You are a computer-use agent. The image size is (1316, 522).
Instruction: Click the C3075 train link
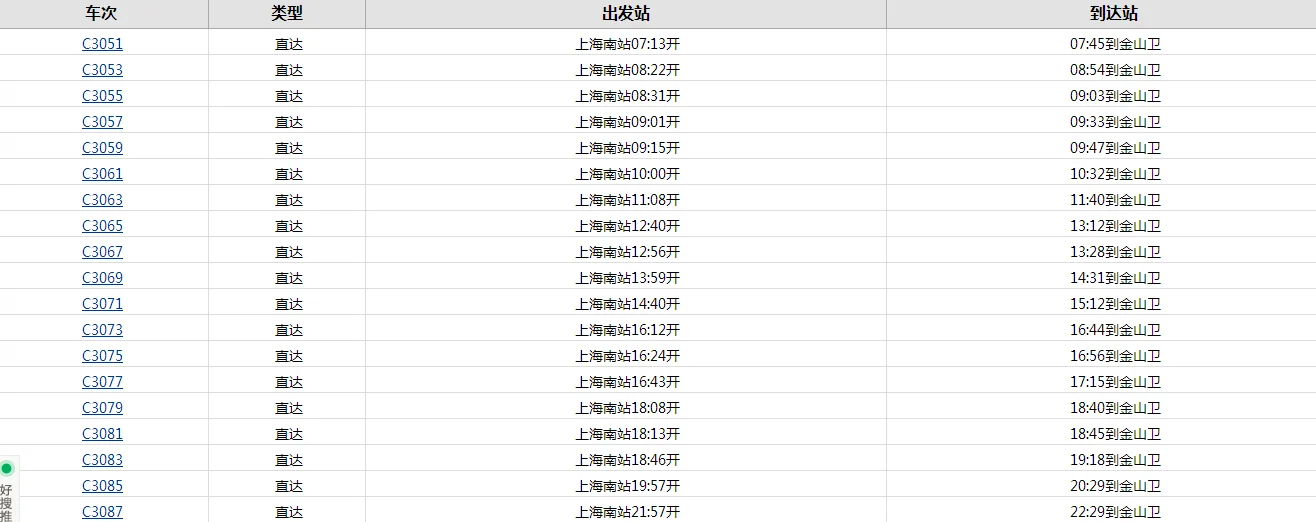[102, 356]
